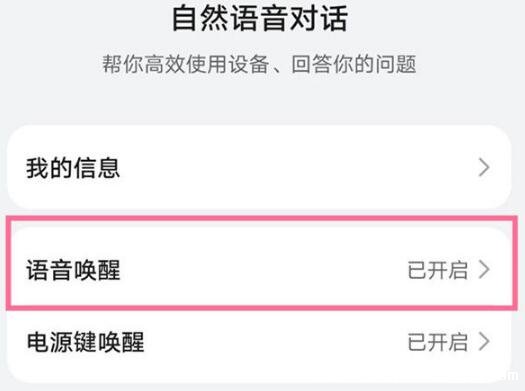The width and height of the screenshot is (525, 391).
Task: Click the 自然语音对话 page title
Action: [x=260, y=19]
